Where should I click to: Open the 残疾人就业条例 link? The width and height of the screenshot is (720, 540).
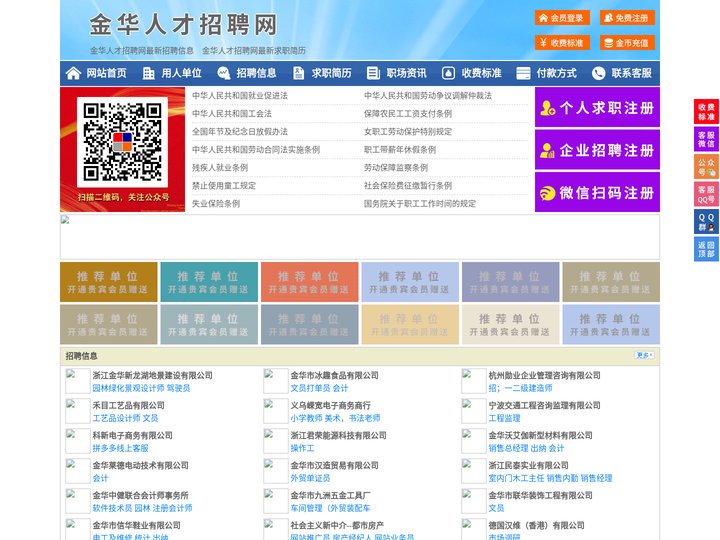pyautogui.click(x=220, y=168)
